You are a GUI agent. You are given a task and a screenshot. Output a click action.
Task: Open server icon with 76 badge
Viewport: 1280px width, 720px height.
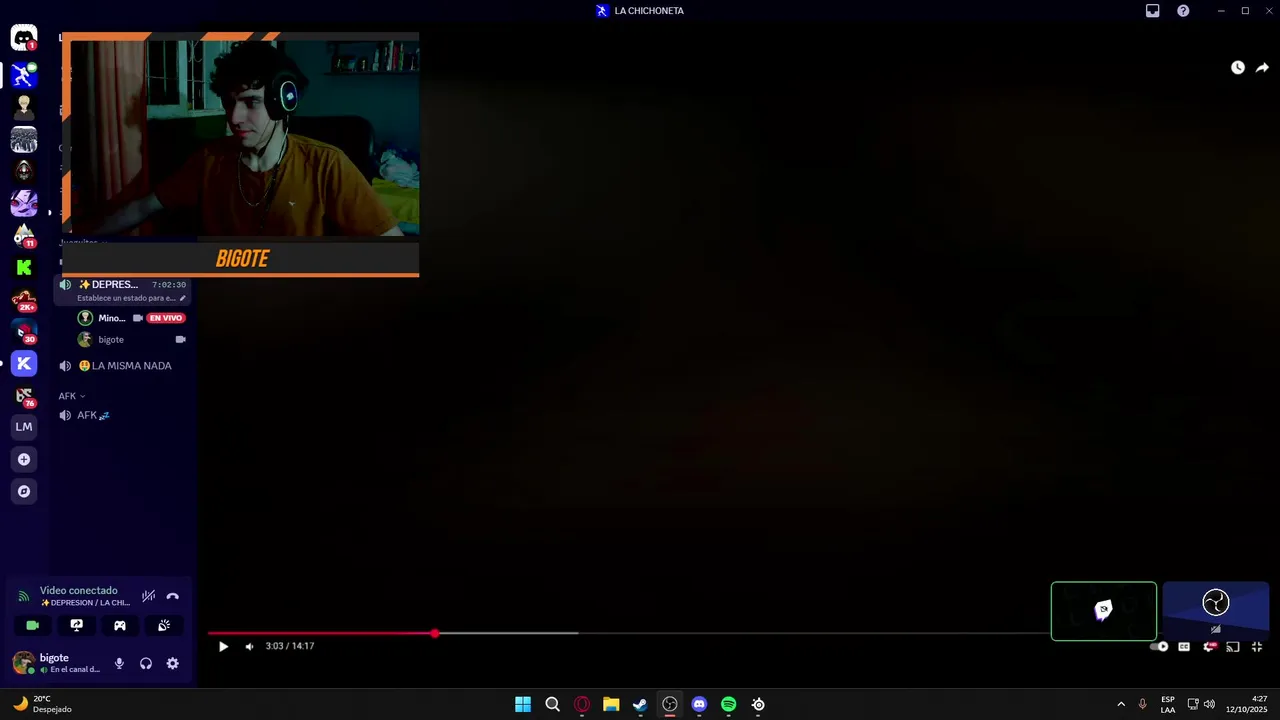click(24, 395)
